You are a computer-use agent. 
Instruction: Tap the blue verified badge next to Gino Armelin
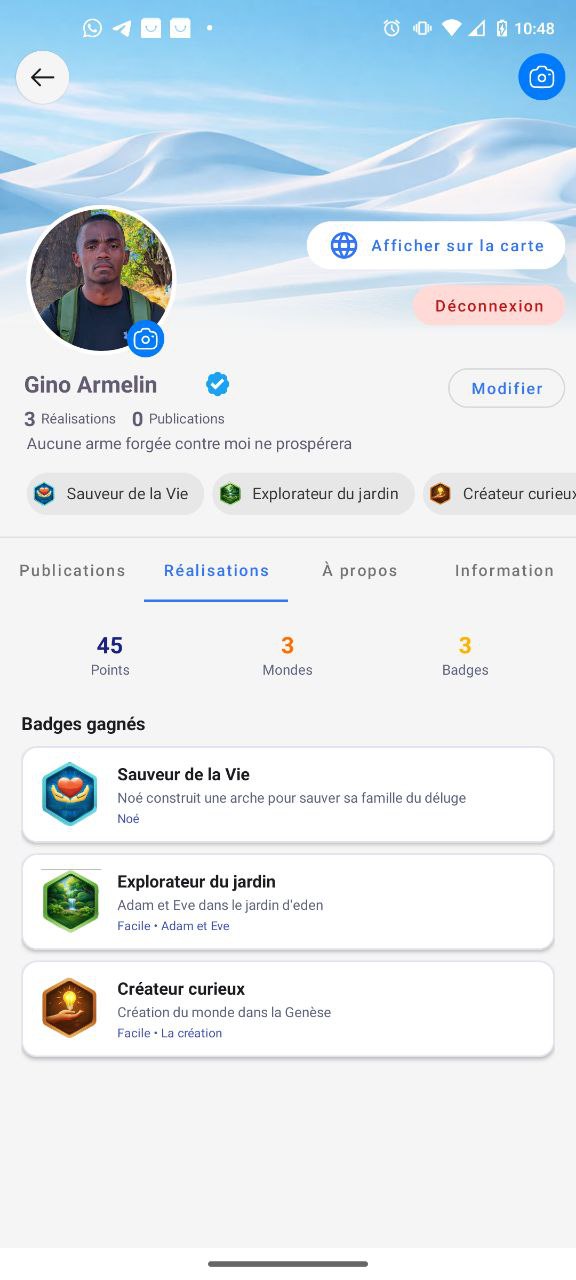tap(217, 384)
